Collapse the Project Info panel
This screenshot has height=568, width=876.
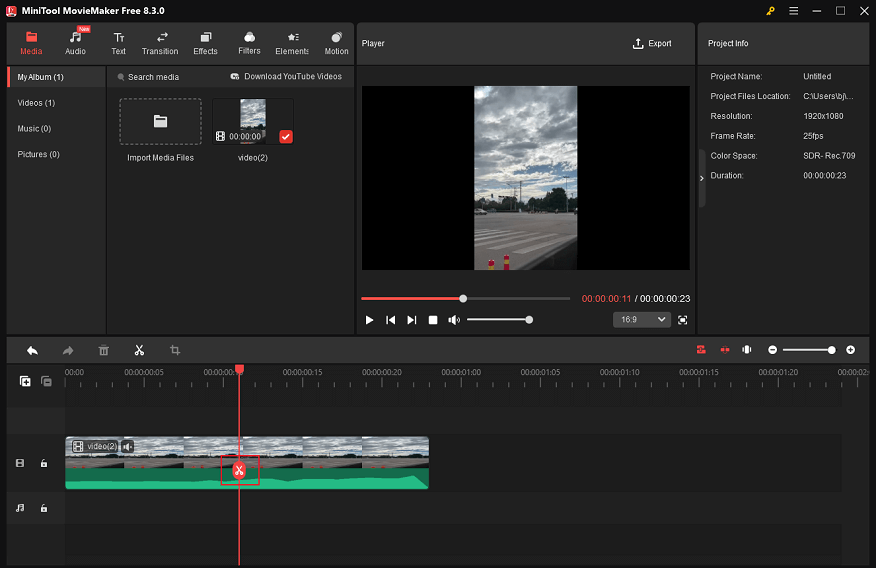point(702,178)
